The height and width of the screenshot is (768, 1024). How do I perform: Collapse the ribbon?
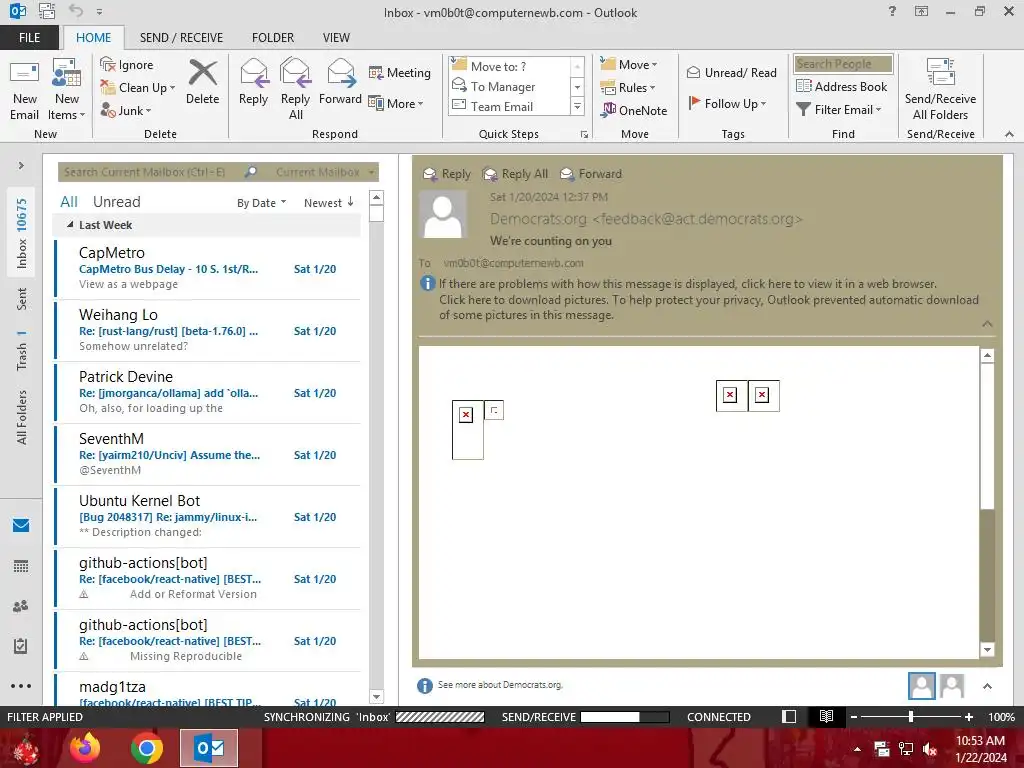pos(1010,134)
